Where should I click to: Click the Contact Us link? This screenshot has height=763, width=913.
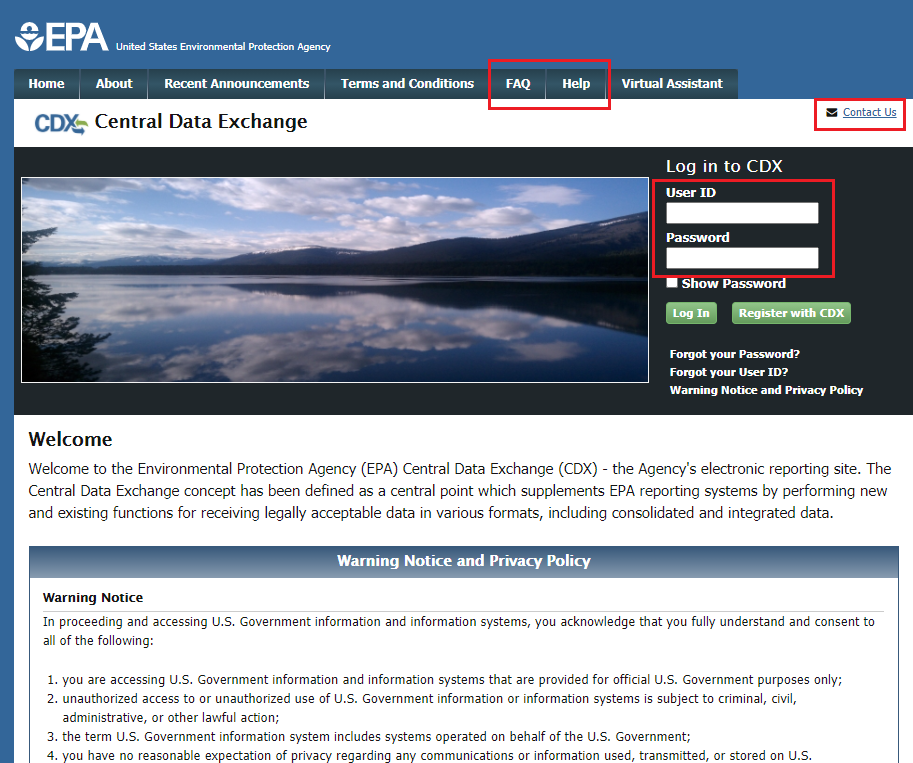click(x=869, y=112)
